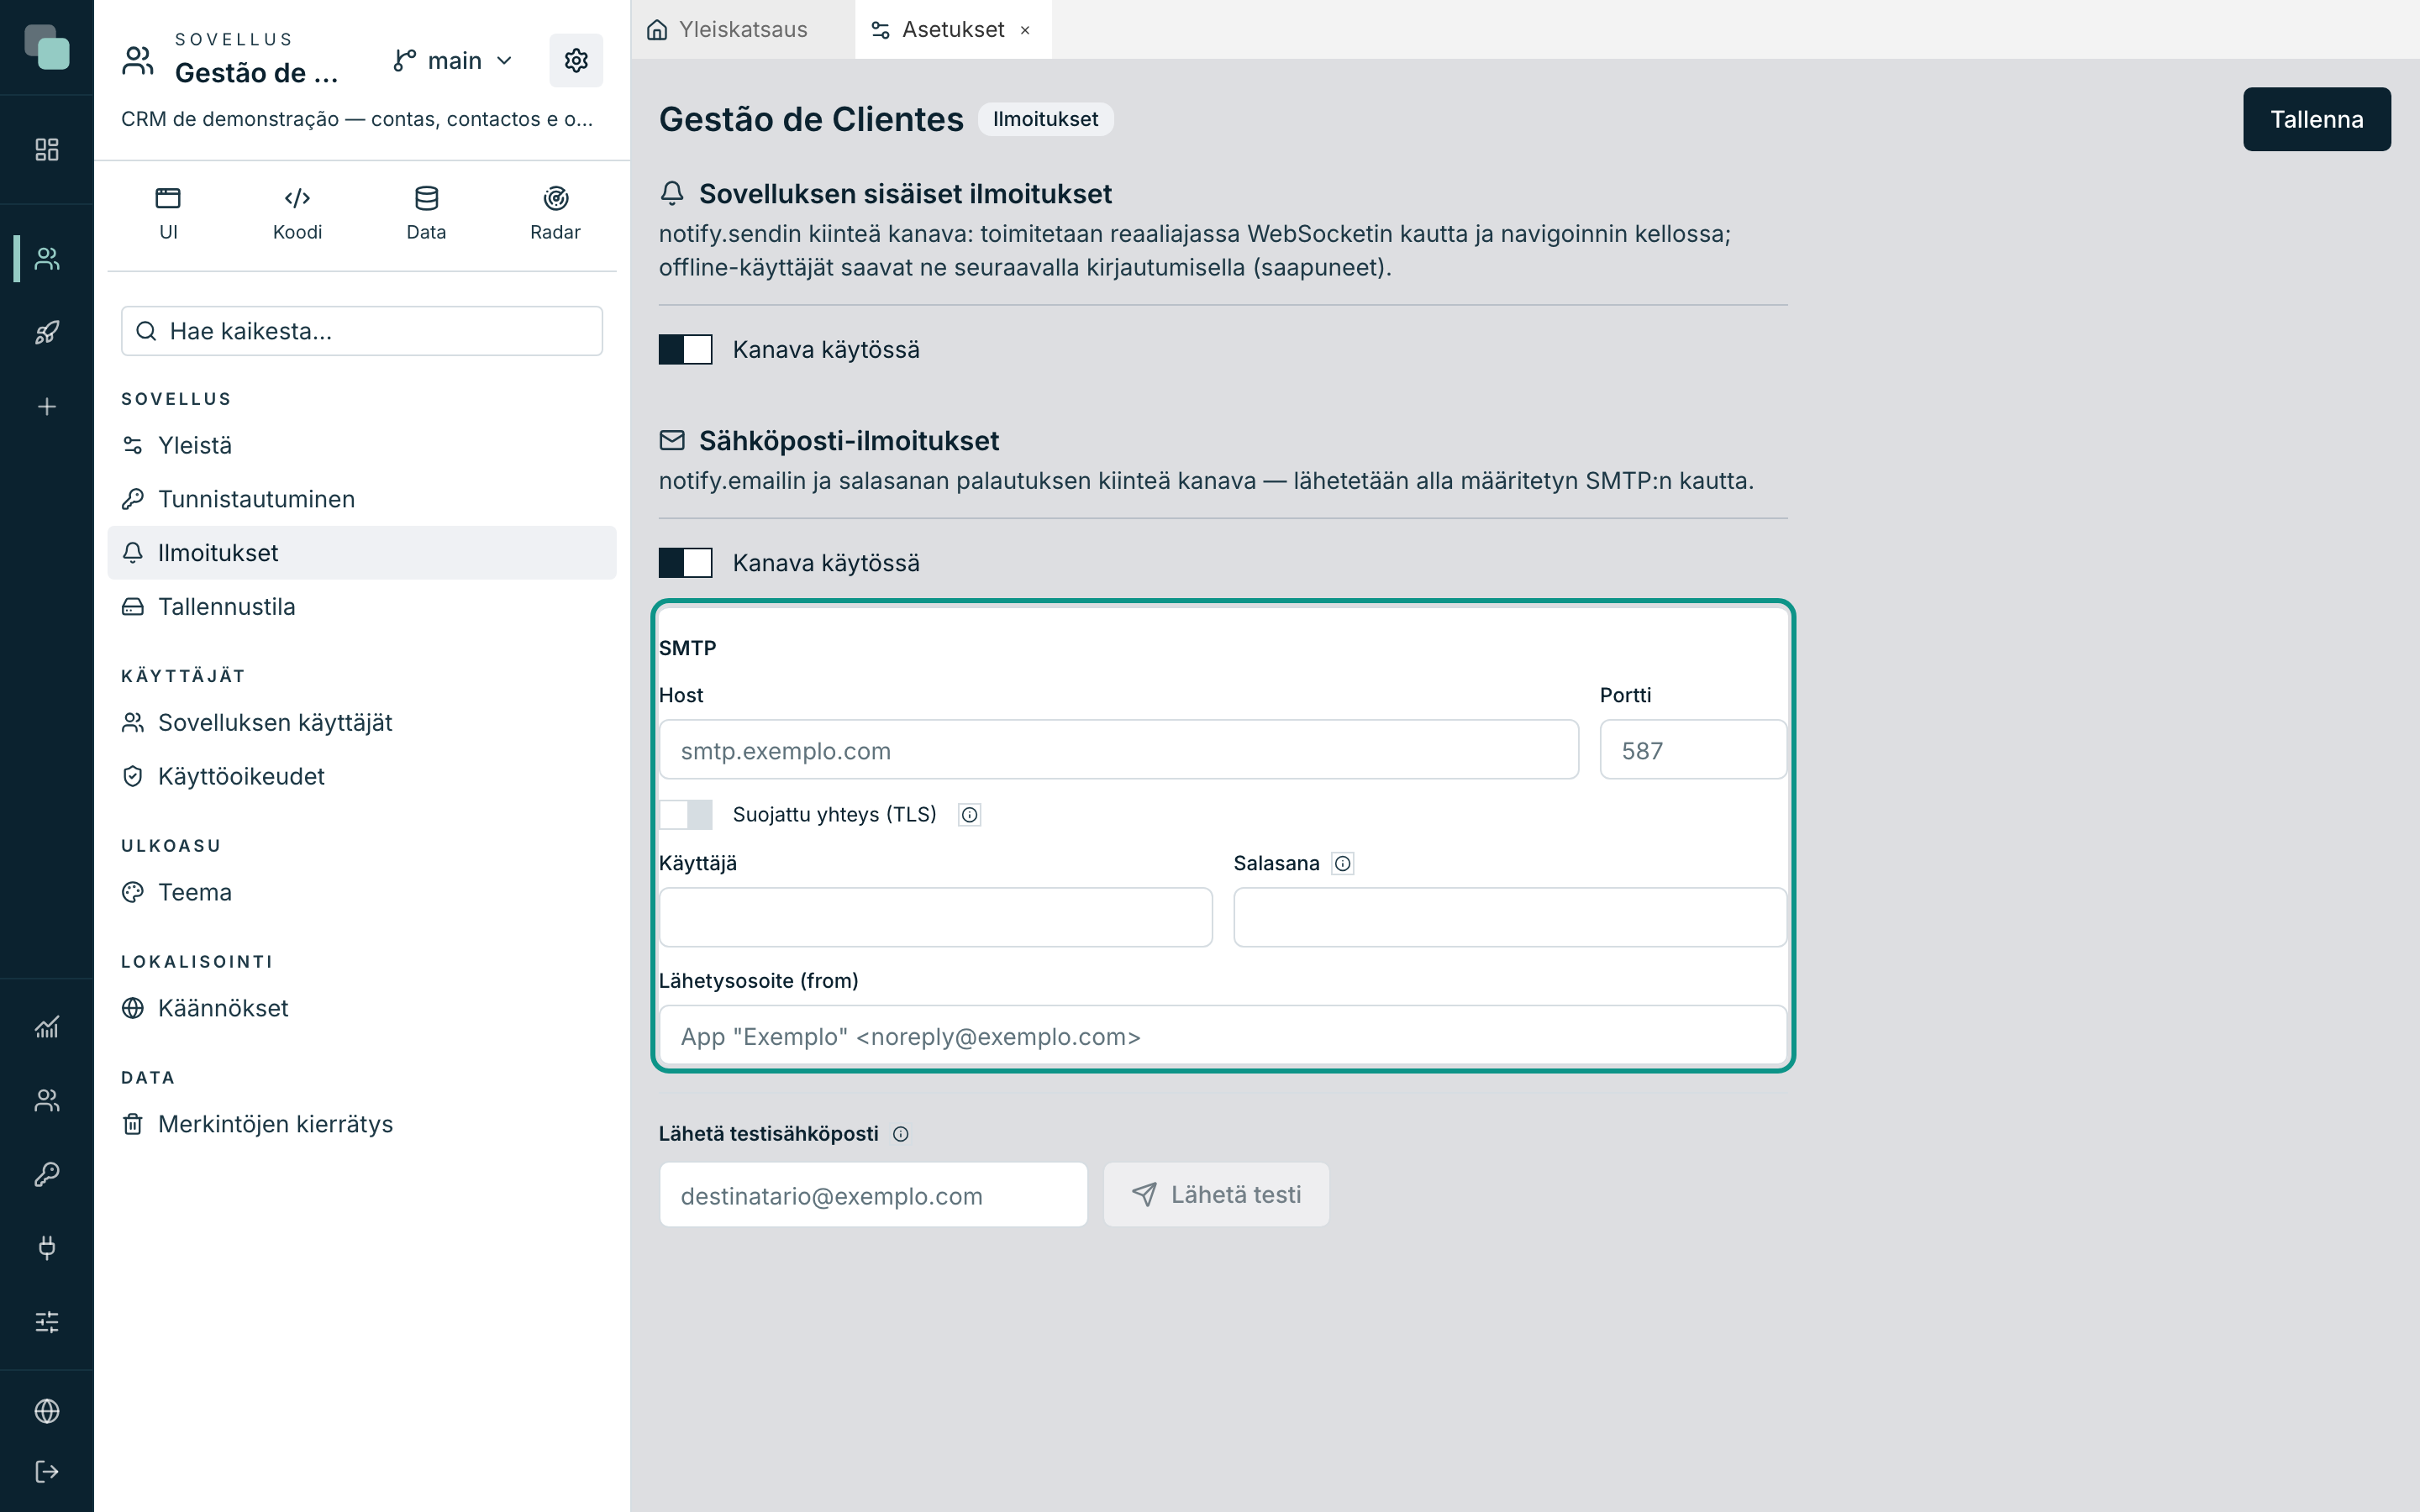This screenshot has height=1512, width=2420.
Task: Focus the Salasana field
Action: tap(1510, 917)
